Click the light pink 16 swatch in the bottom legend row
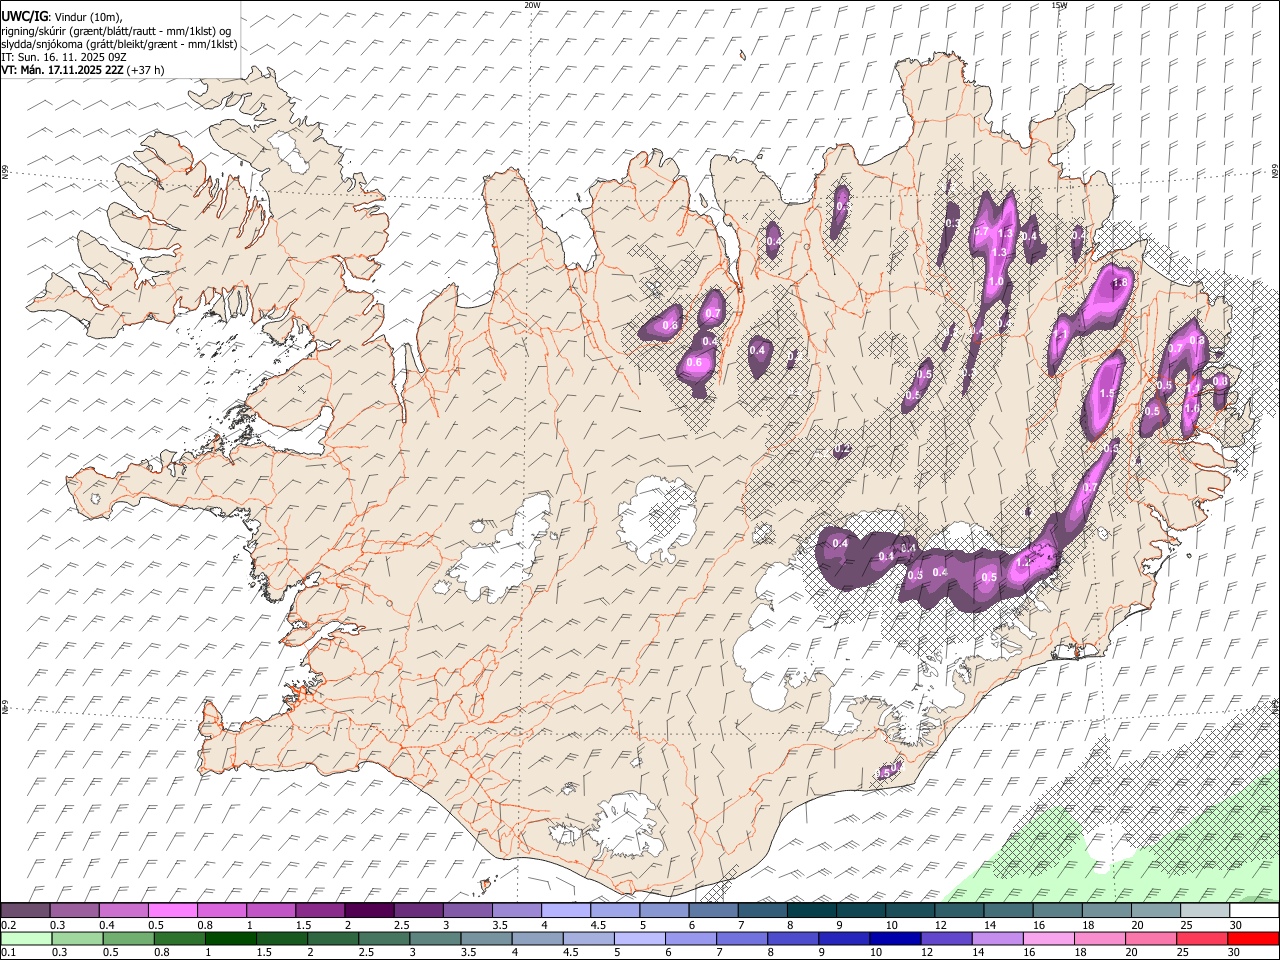1280x960 pixels. tap(1048, 938)
